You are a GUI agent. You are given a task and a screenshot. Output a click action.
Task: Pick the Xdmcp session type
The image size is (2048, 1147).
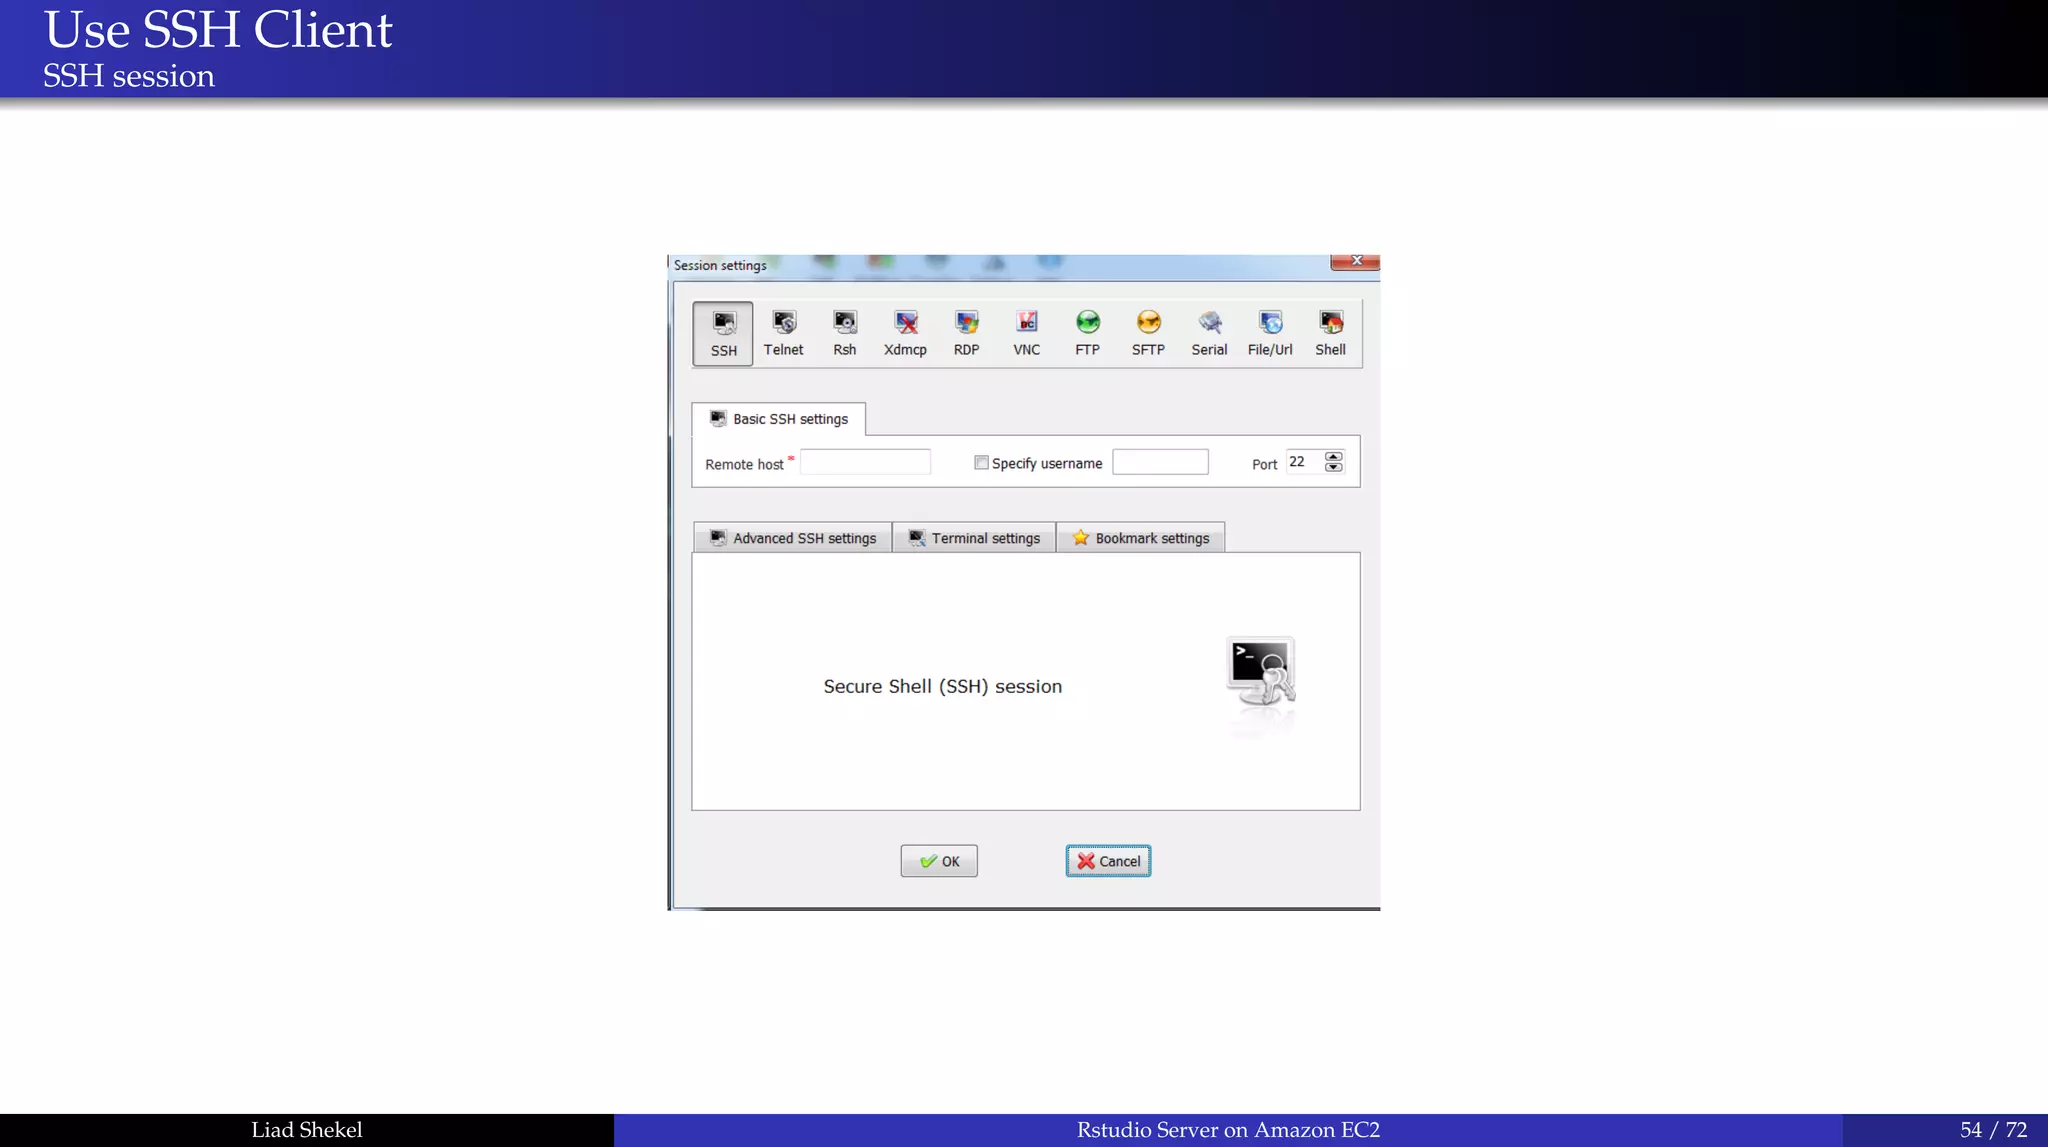pos(906,334)
